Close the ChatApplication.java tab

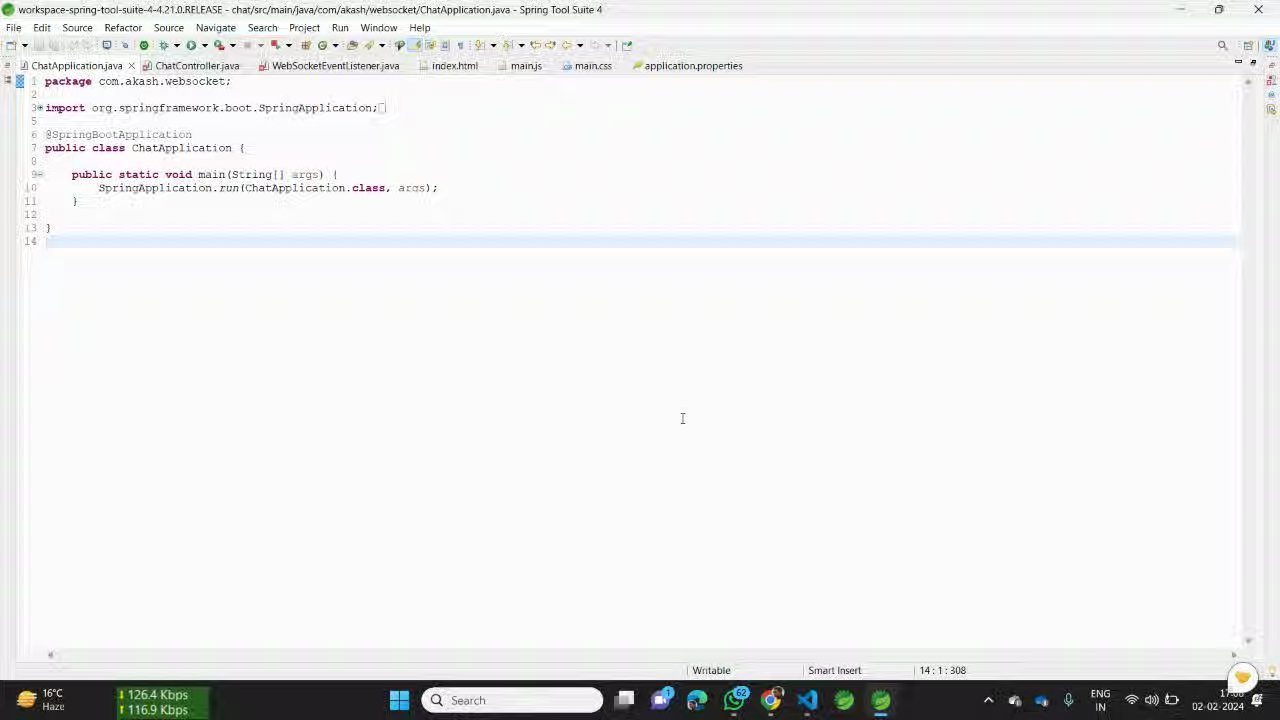pos(131,66)
